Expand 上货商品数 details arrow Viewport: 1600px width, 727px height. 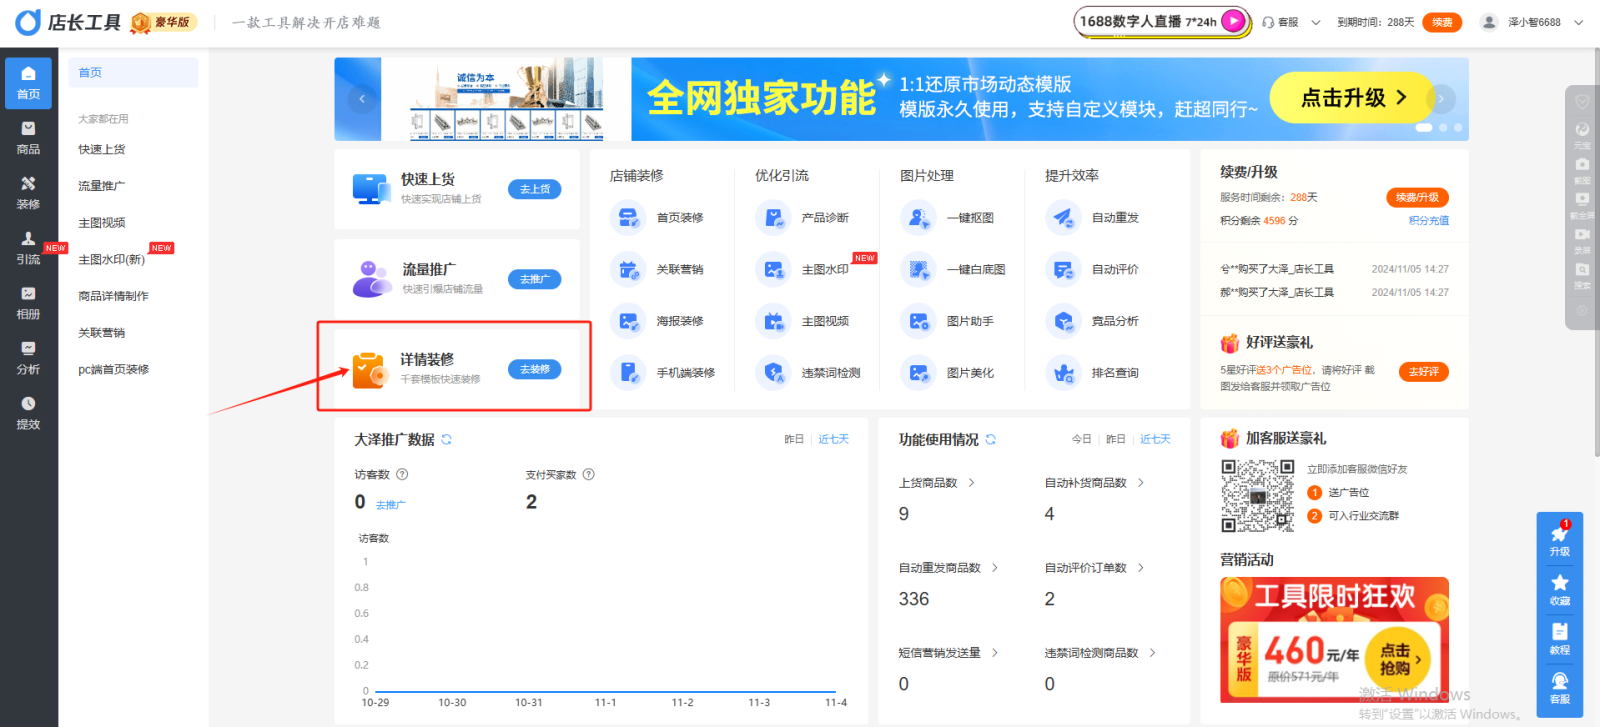click(971, 483)
